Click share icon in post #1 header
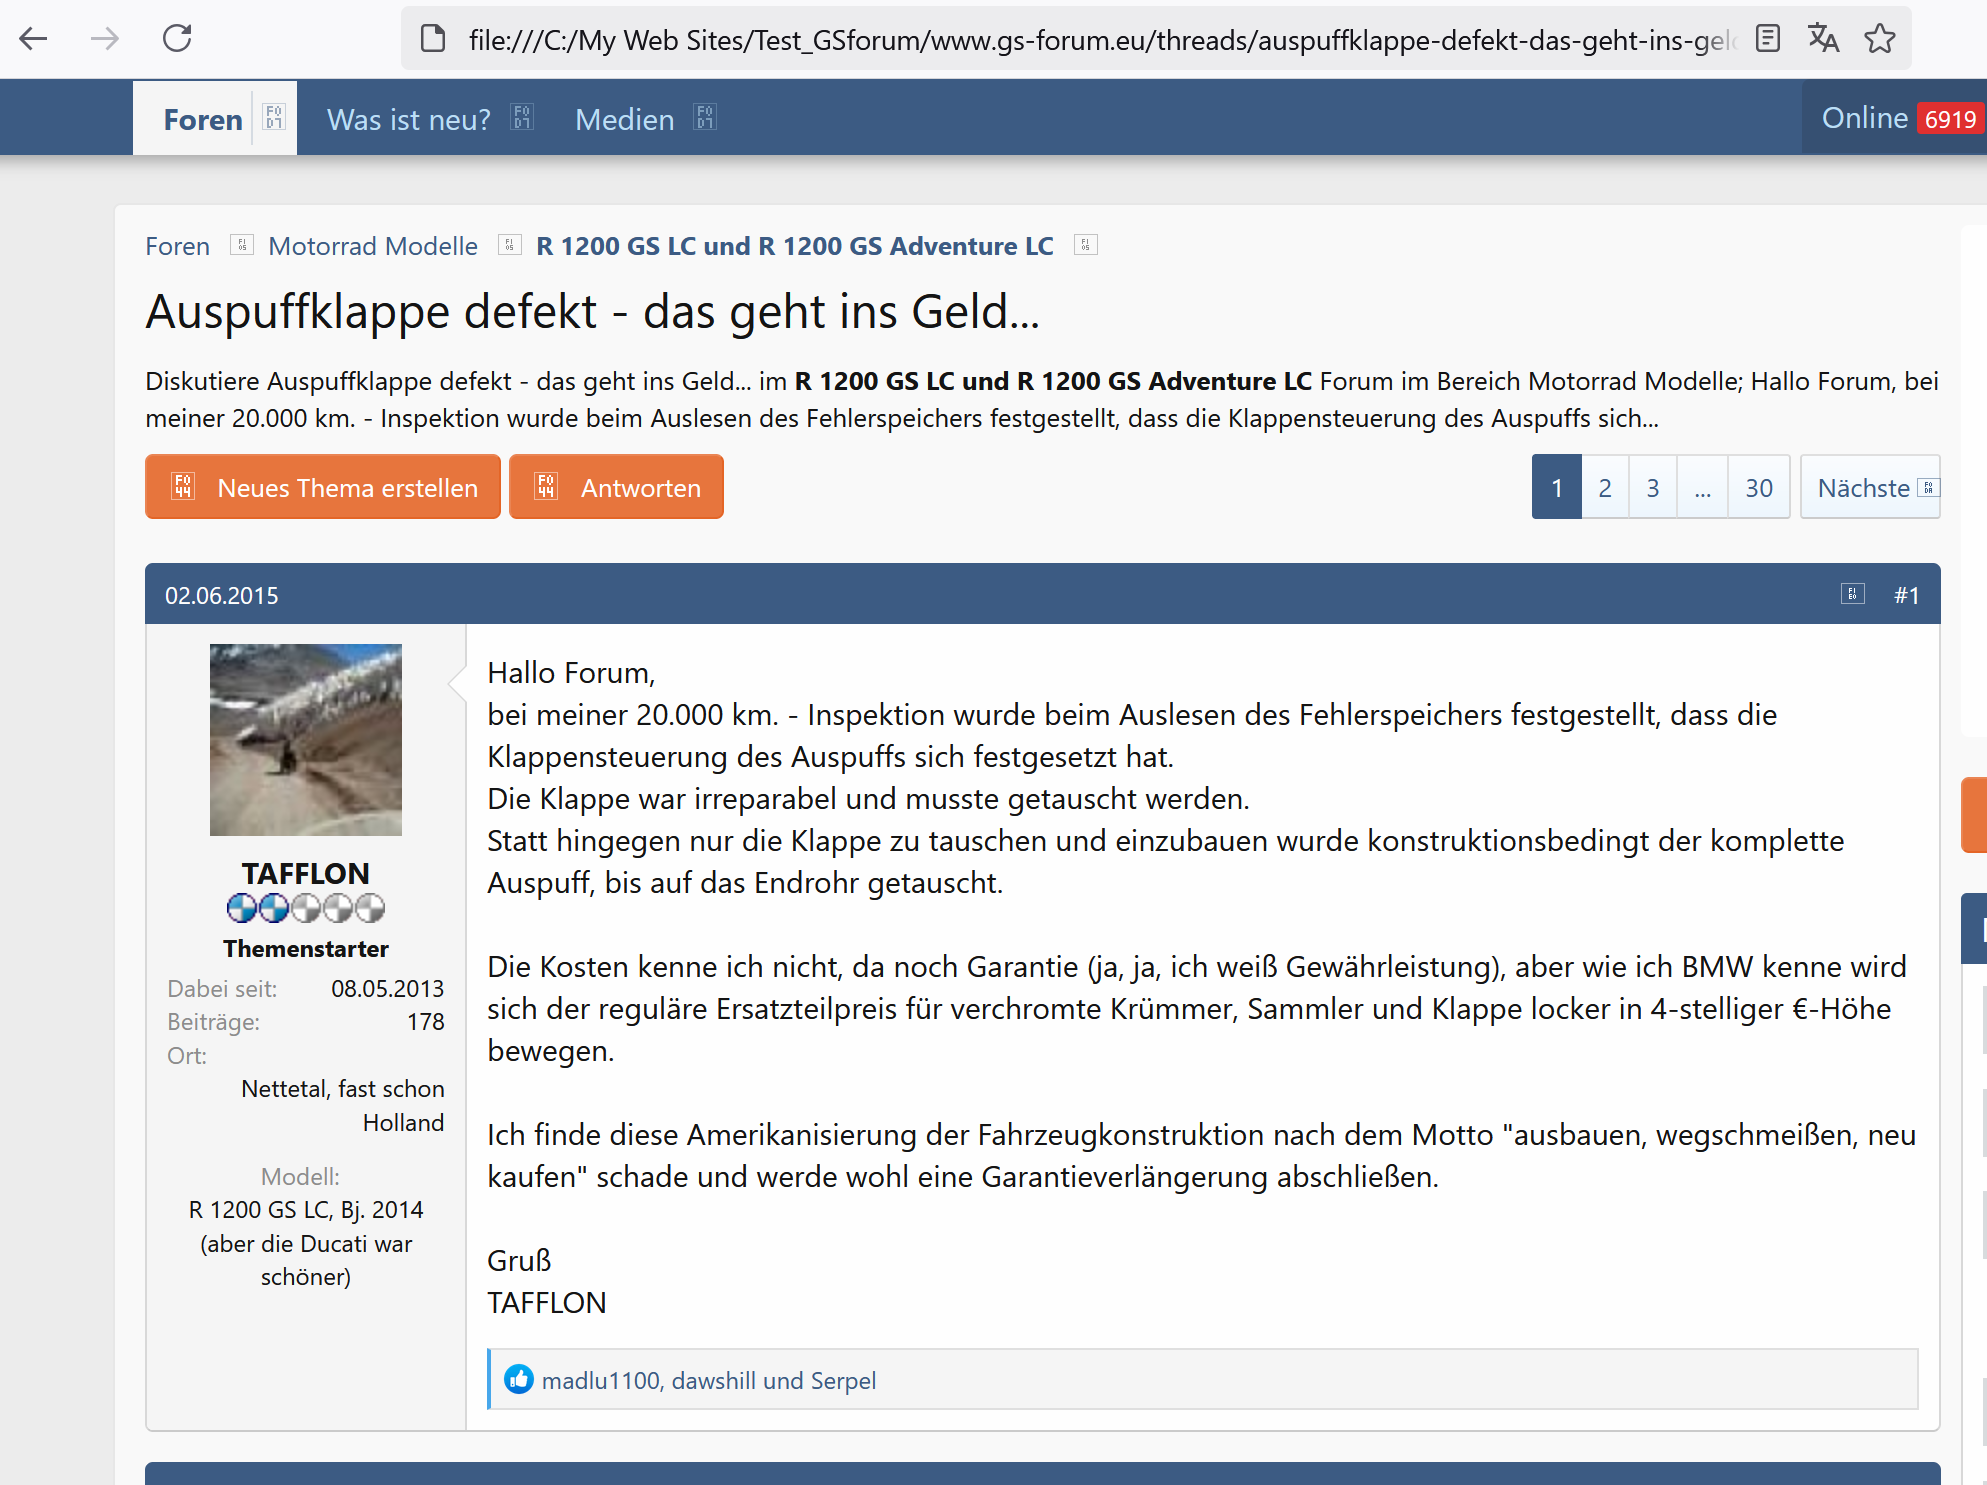 (x=1852, y=594)
